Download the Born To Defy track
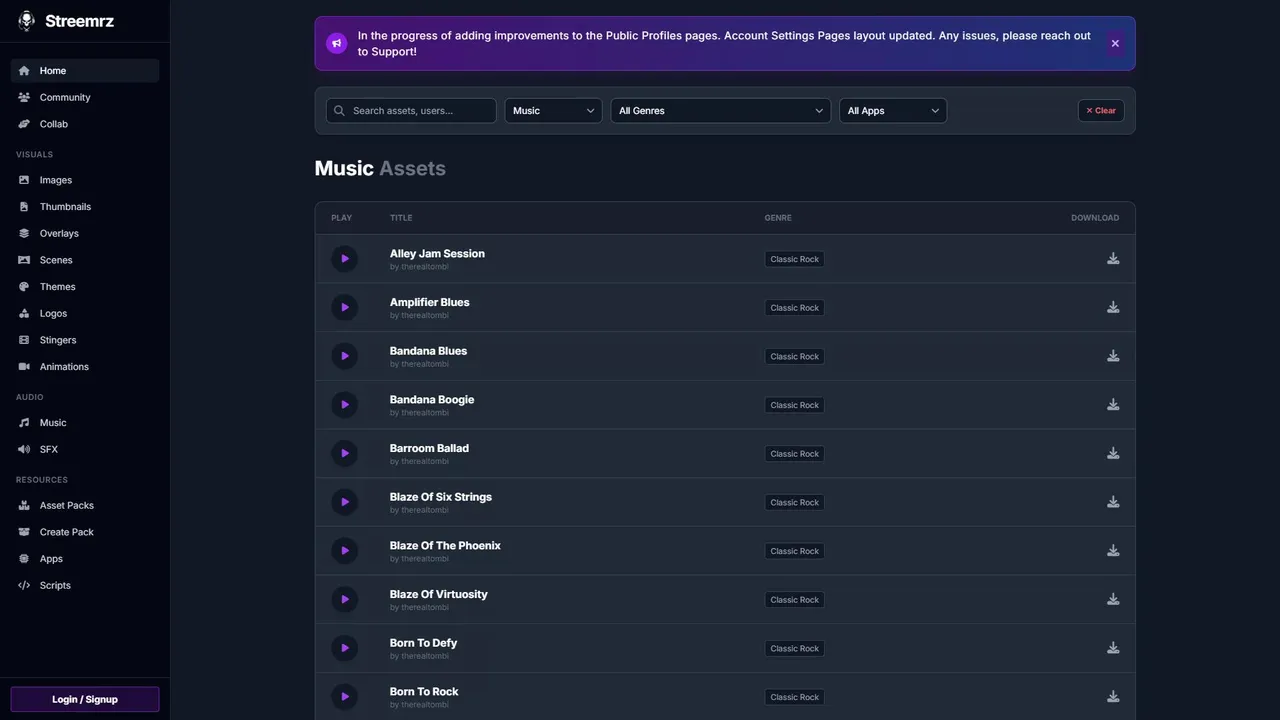 coord(1113,648)
